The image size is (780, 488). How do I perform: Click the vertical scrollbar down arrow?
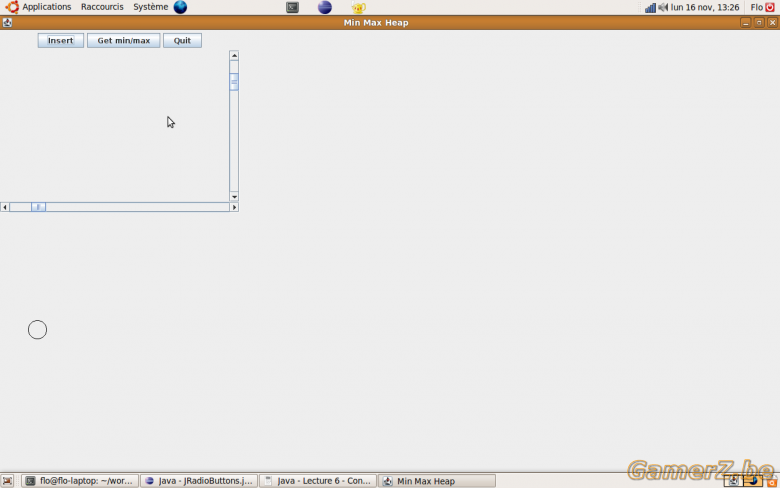pyautogui.click(x=234, y=197)
